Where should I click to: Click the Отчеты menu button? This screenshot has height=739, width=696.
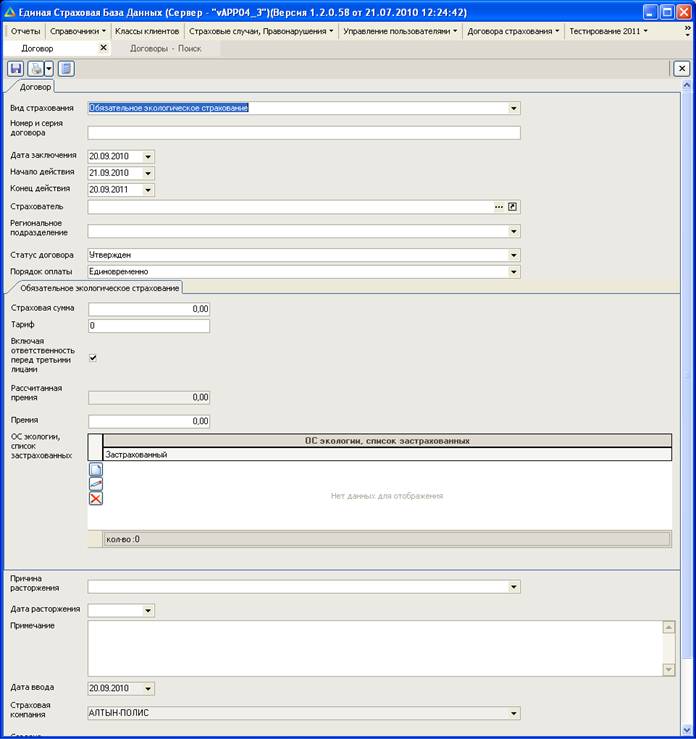25,31
